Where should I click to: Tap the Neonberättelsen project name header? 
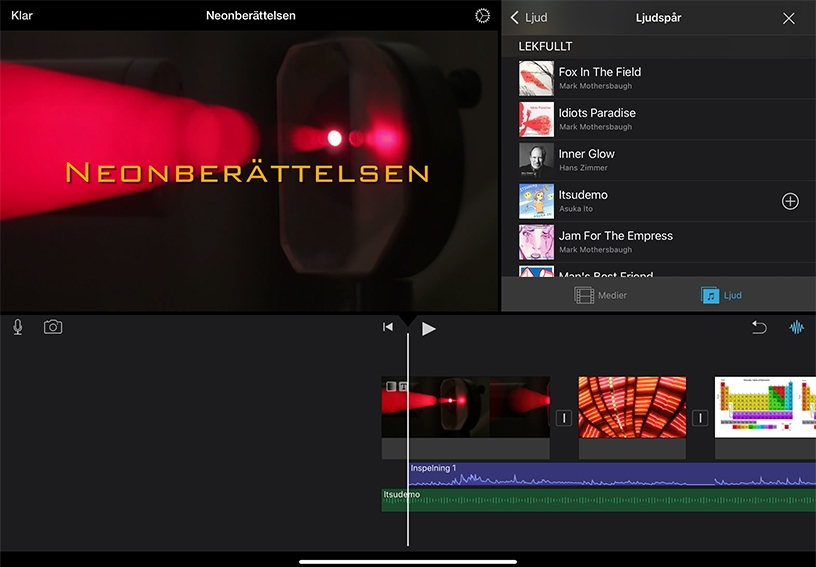coord(251,16)
